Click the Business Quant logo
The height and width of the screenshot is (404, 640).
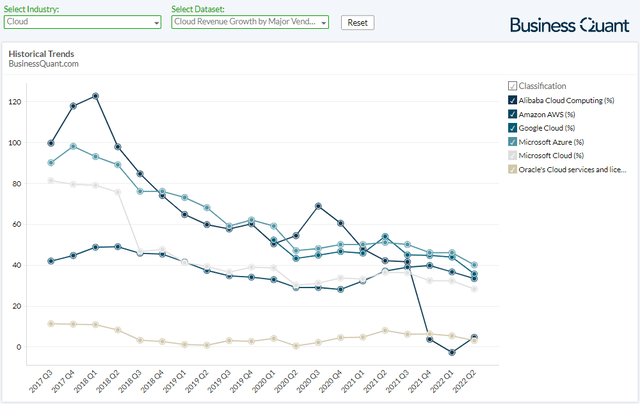click(x=569, y=24)
